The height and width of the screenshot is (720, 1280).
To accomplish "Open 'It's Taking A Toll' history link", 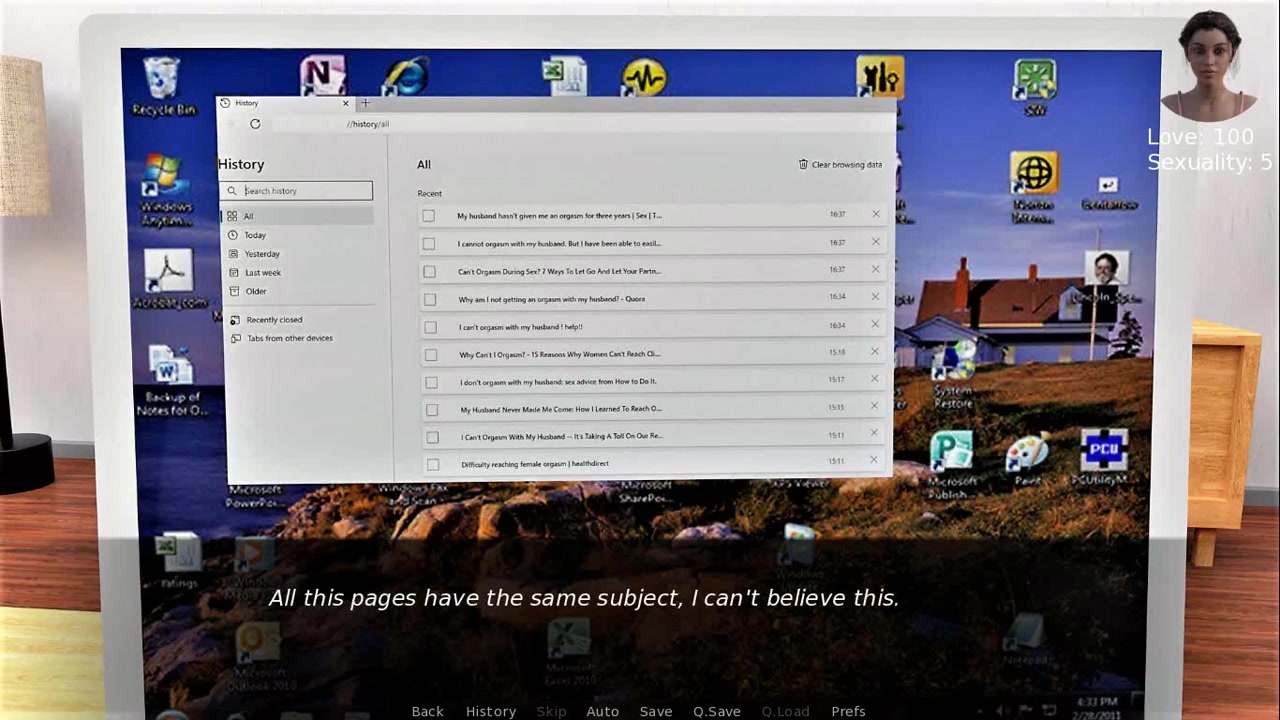I will point(561,436).
